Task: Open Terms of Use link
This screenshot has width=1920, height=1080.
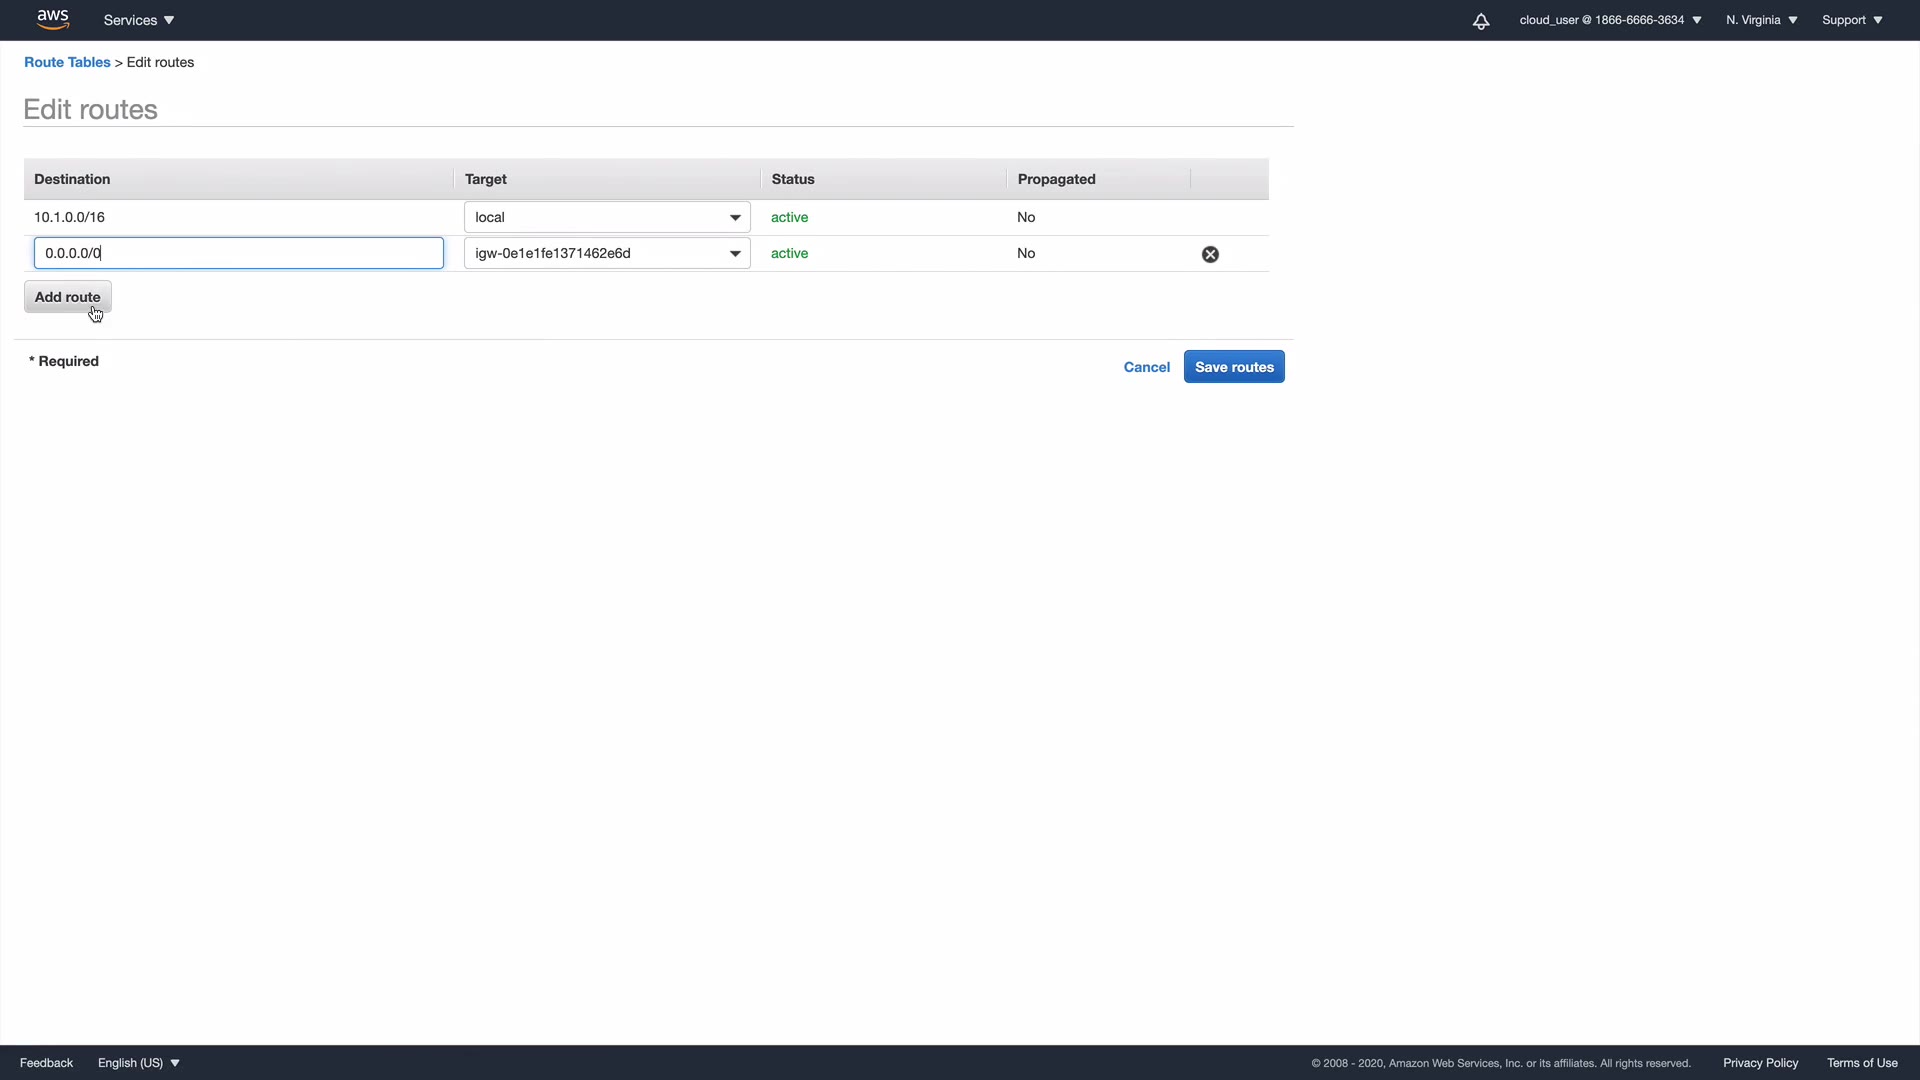Action: pyautogui.click(x=1861, y=1063)
